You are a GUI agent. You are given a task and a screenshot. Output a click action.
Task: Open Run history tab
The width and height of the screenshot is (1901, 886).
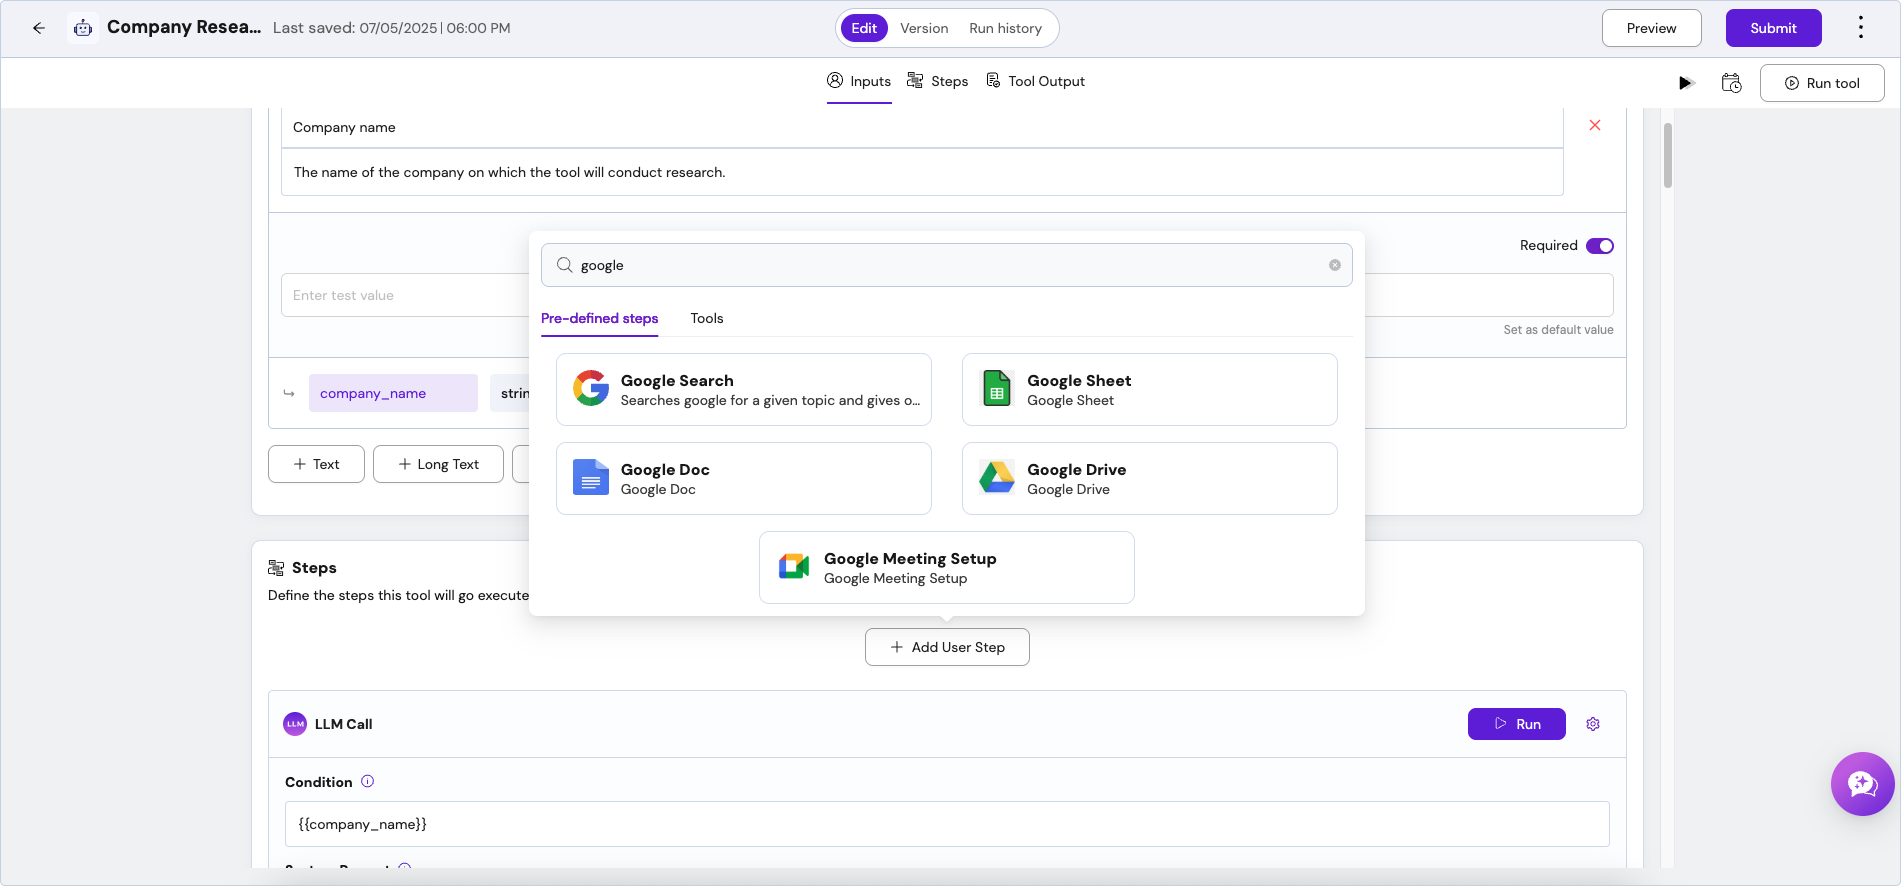click(x=1005, y=28)
